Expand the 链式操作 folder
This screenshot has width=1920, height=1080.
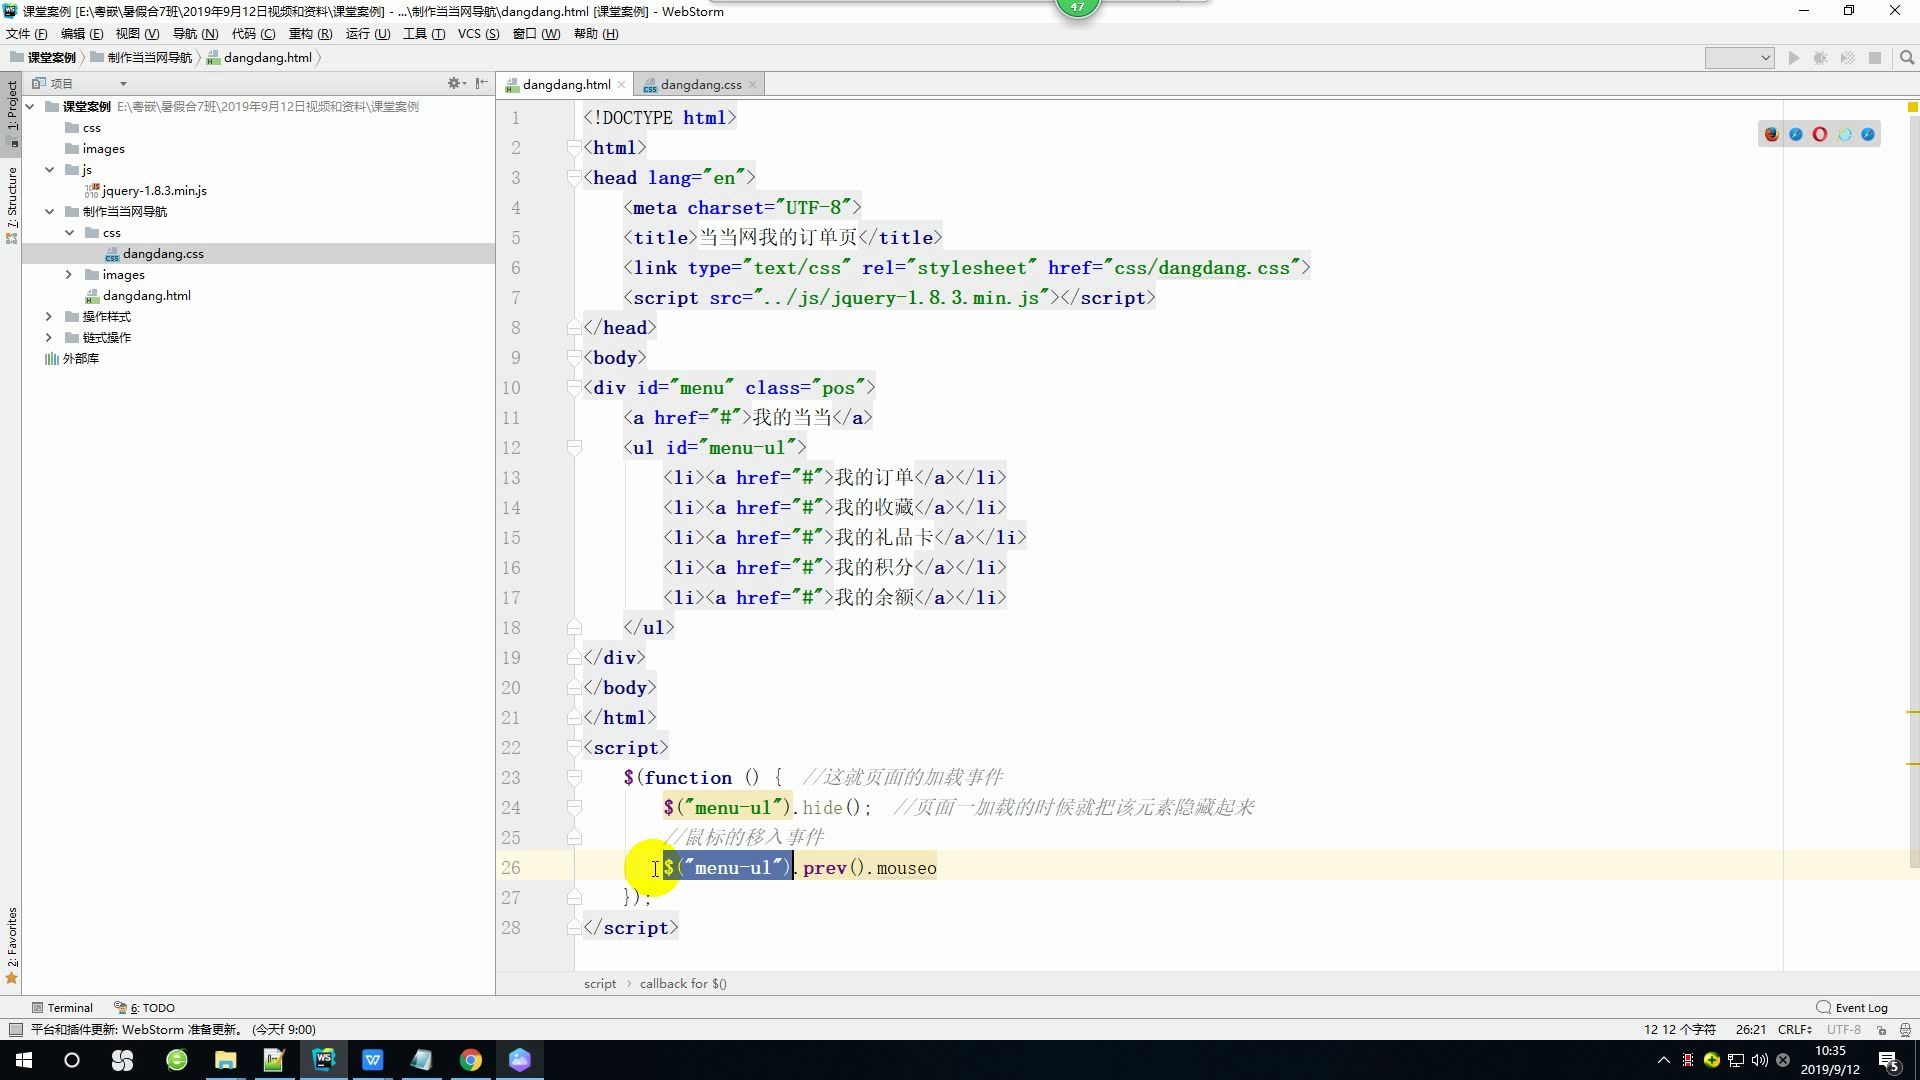click(49, 337)
